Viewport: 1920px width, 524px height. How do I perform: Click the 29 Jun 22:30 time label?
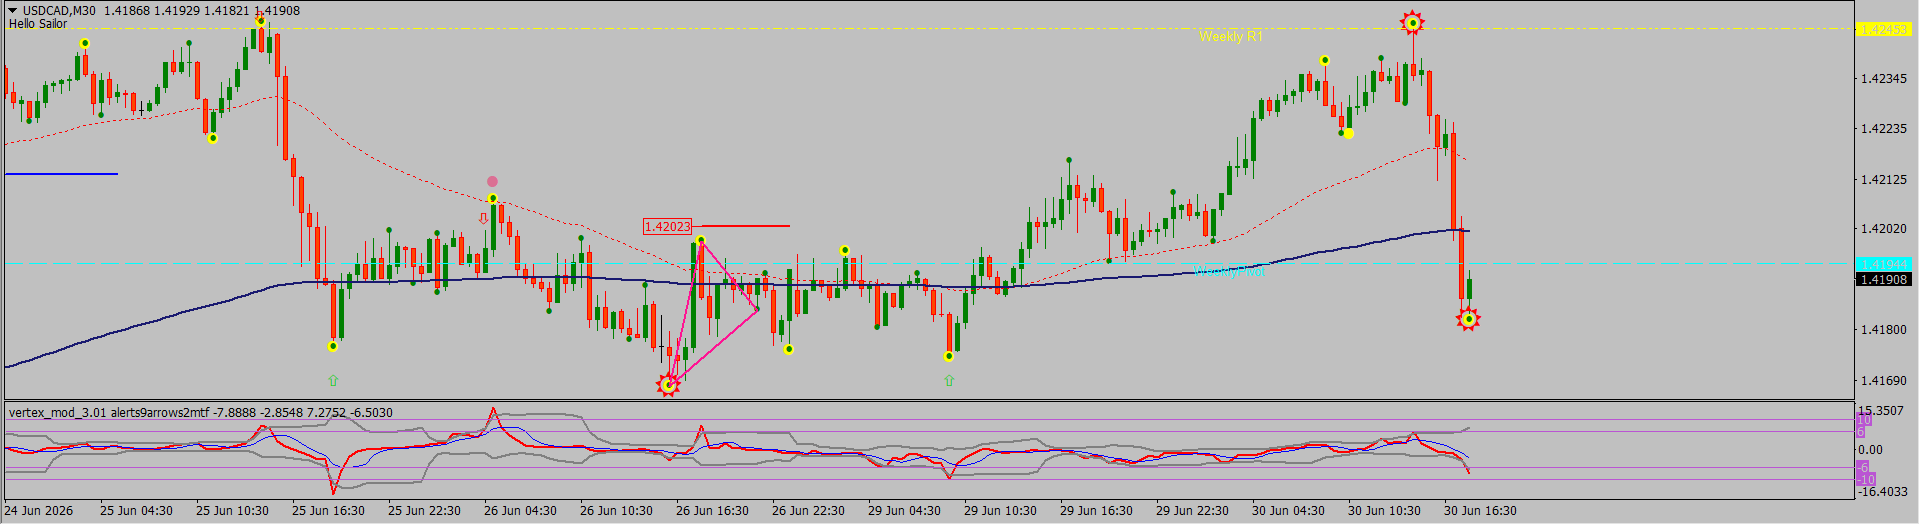(x=1192, y=511)
